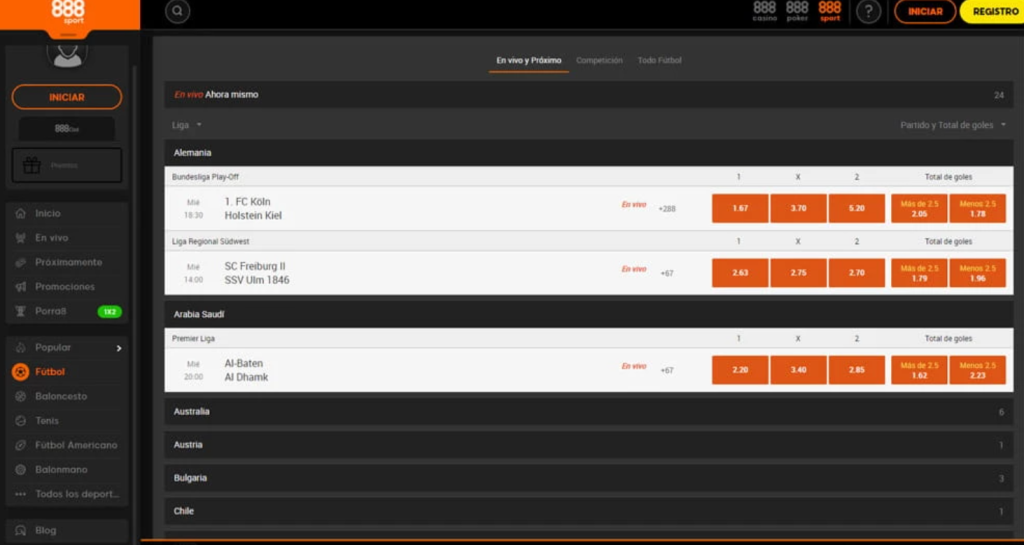The width and height of the screenshot is (1024, 545).
Task: Select Menos 2.5 at 1.78
Action: pos(978,209)
